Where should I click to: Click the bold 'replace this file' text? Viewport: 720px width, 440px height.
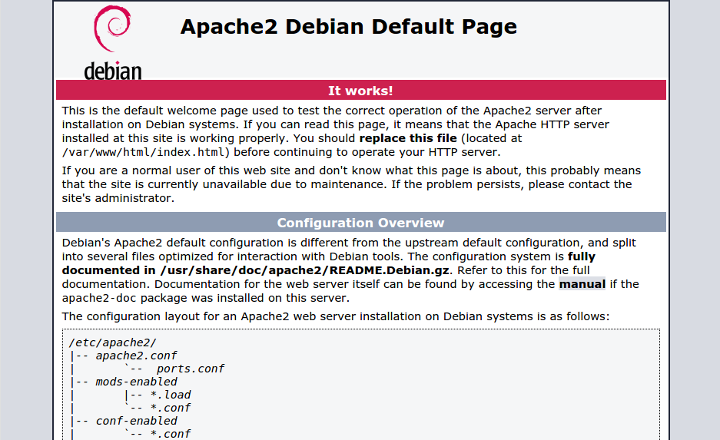(x=408, y=138)
